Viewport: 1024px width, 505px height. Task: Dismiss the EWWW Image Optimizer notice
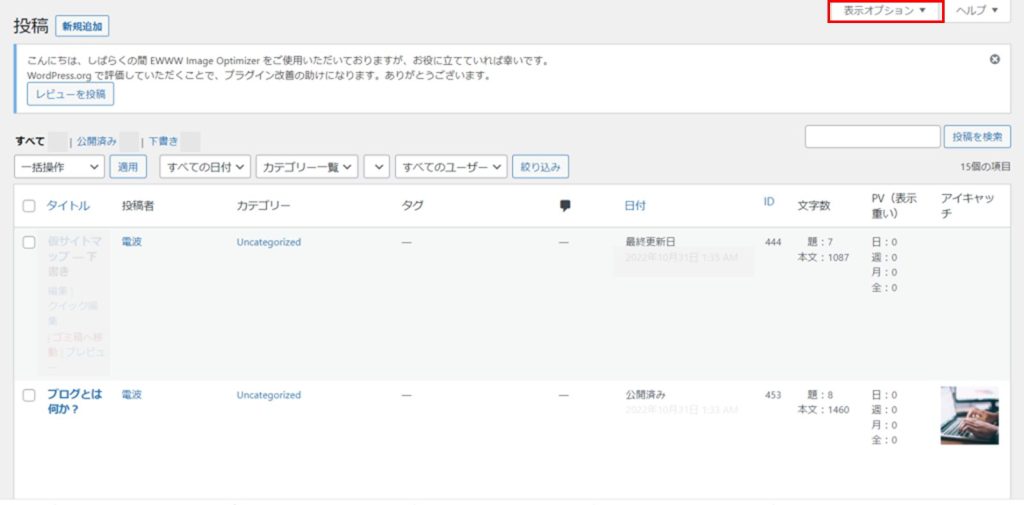pyautogui.click(x=994, y=59)
